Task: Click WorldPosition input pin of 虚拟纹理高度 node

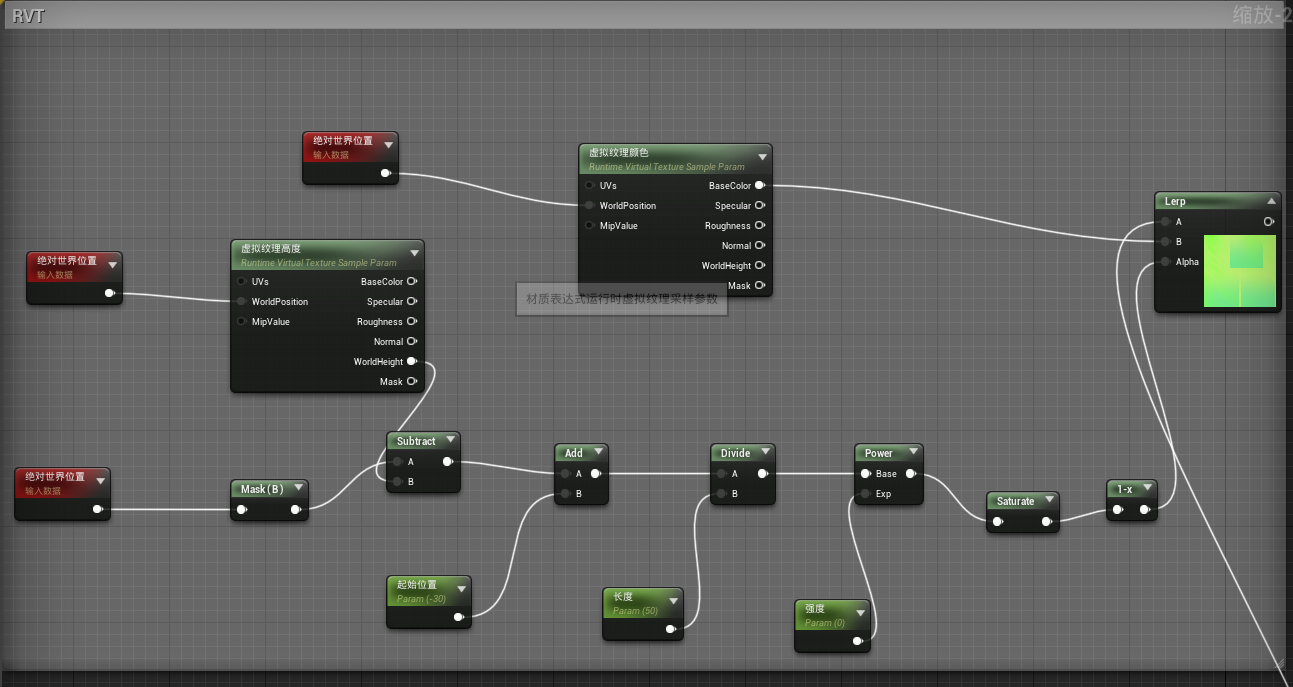Action: coord(242,301)
